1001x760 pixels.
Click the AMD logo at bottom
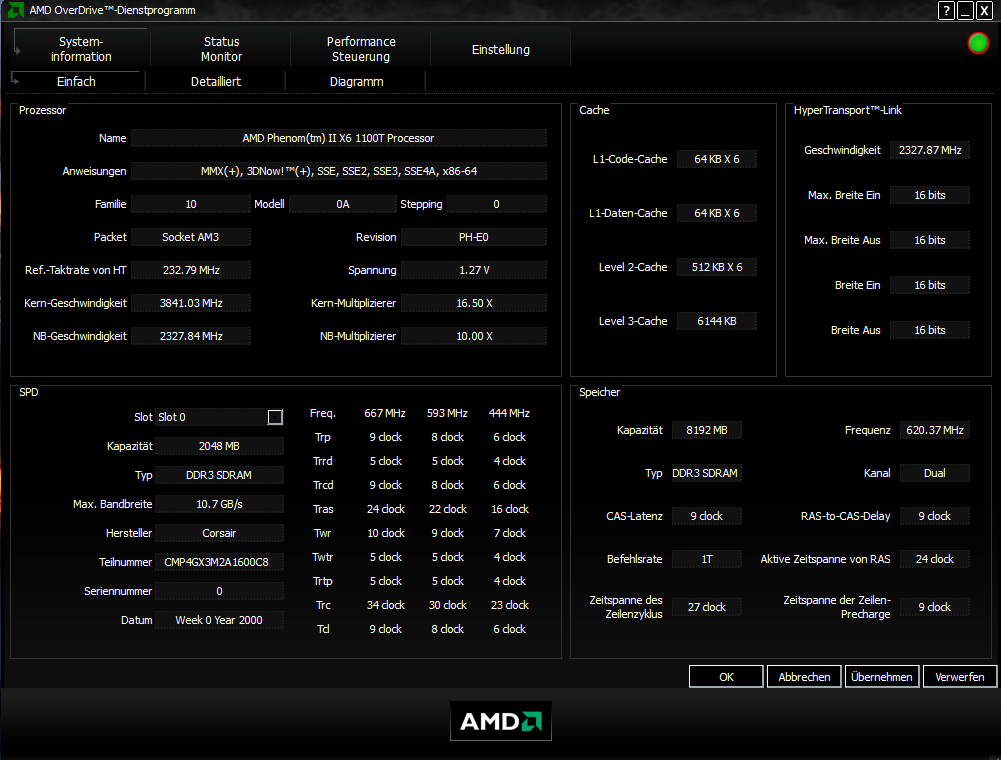[500, 721]
